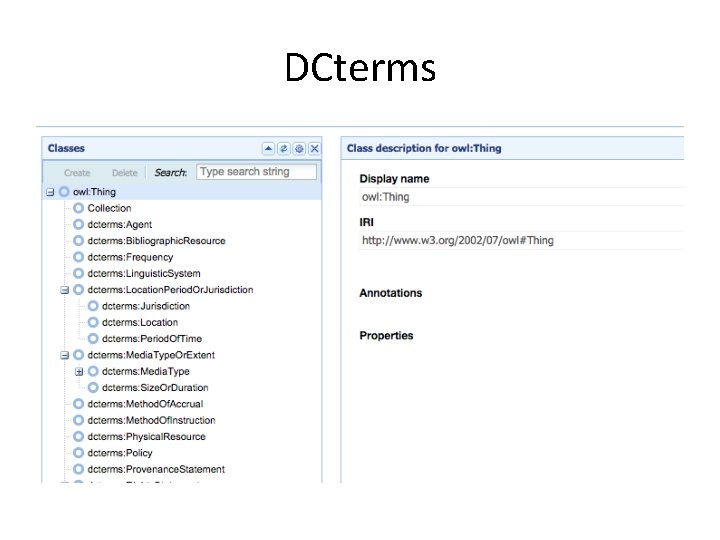This screenshot has height=540, width=720.
Task: Refresh the Classes panel
Action: (284, 148)
